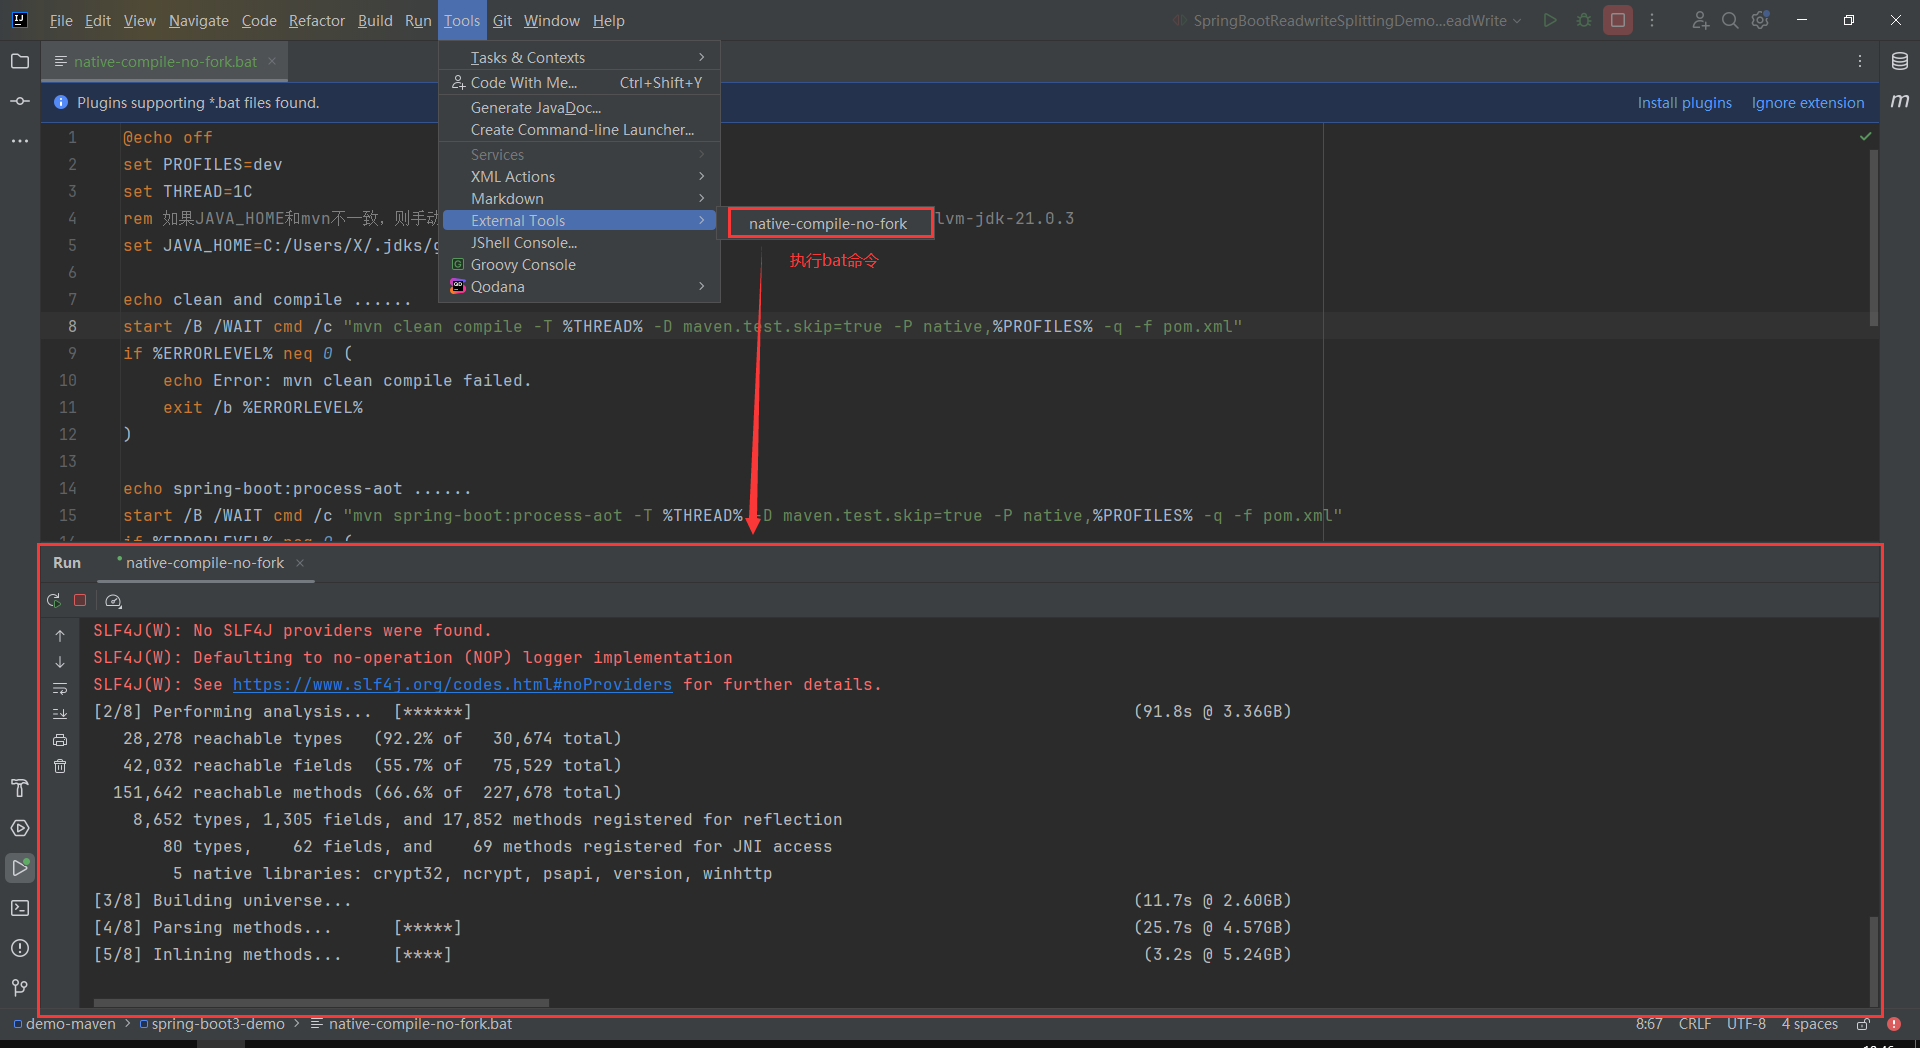The width and height of the screenshot is (1920, 1048).
Task: Rerun the native-compile-no-fork process
Action: 54,600
